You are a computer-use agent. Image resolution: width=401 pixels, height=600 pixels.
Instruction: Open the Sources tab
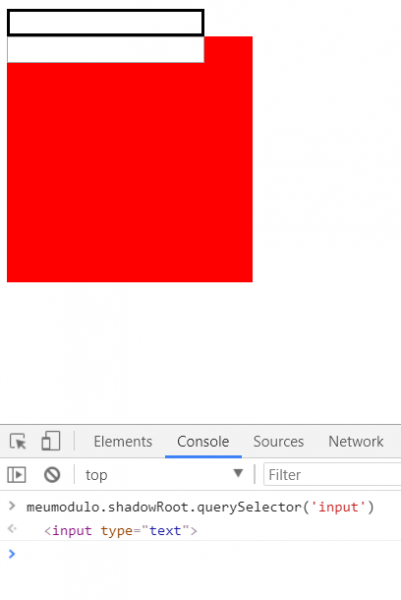(x=279, y=442)
